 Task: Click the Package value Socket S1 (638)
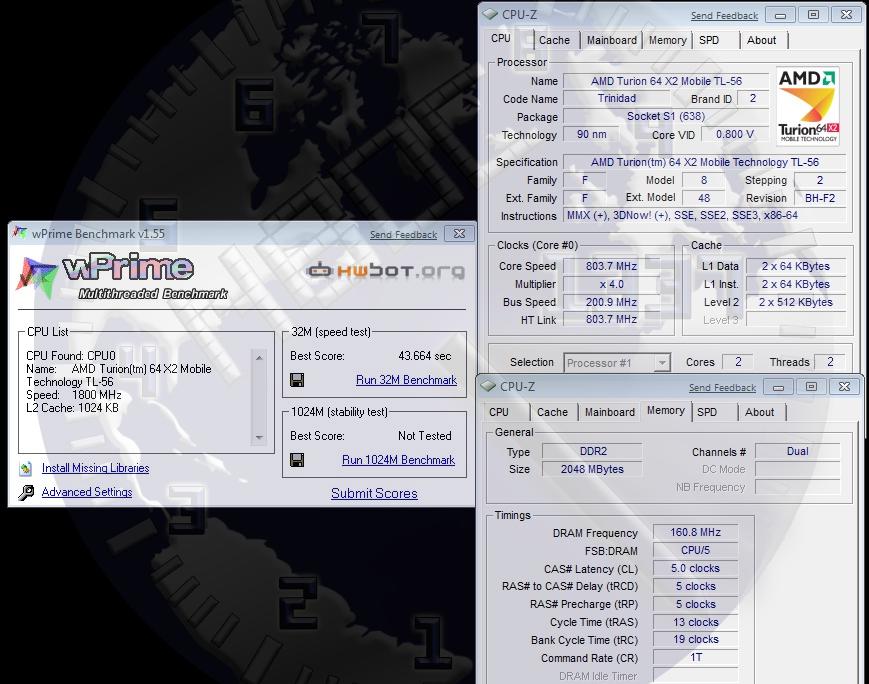(x=666, y=116)
